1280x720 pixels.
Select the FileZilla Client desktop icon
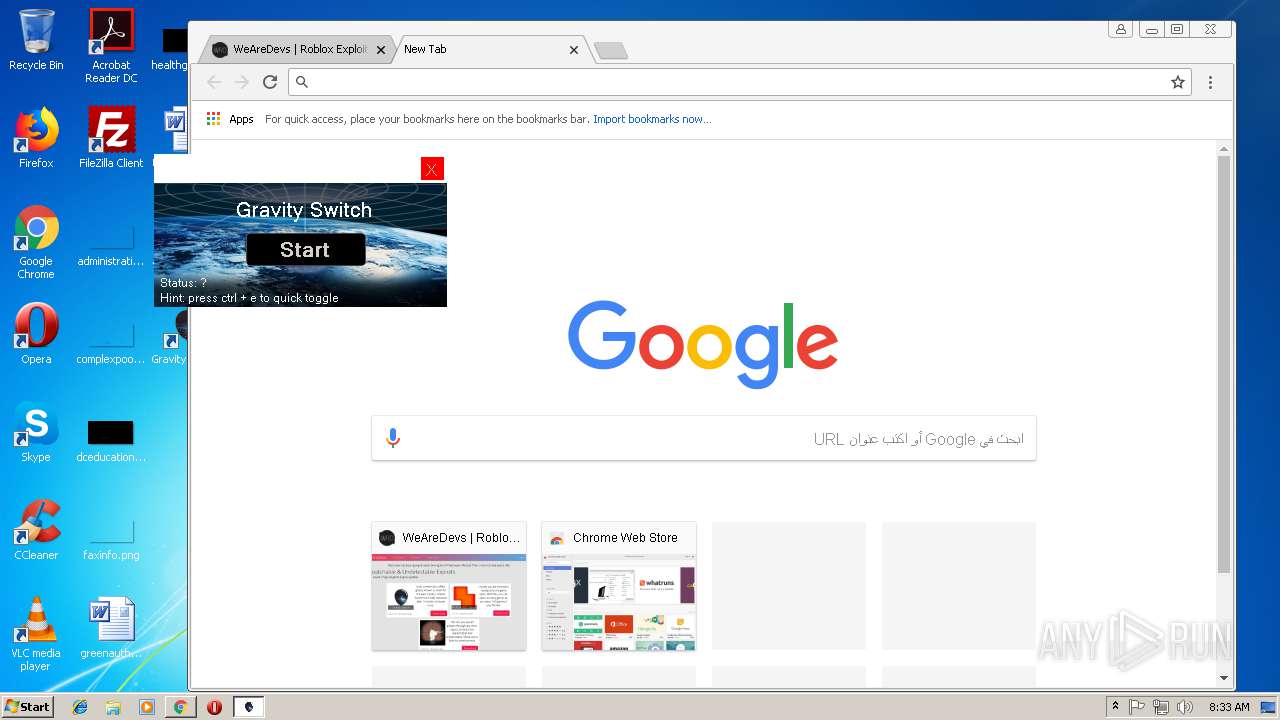pos(111,138)
